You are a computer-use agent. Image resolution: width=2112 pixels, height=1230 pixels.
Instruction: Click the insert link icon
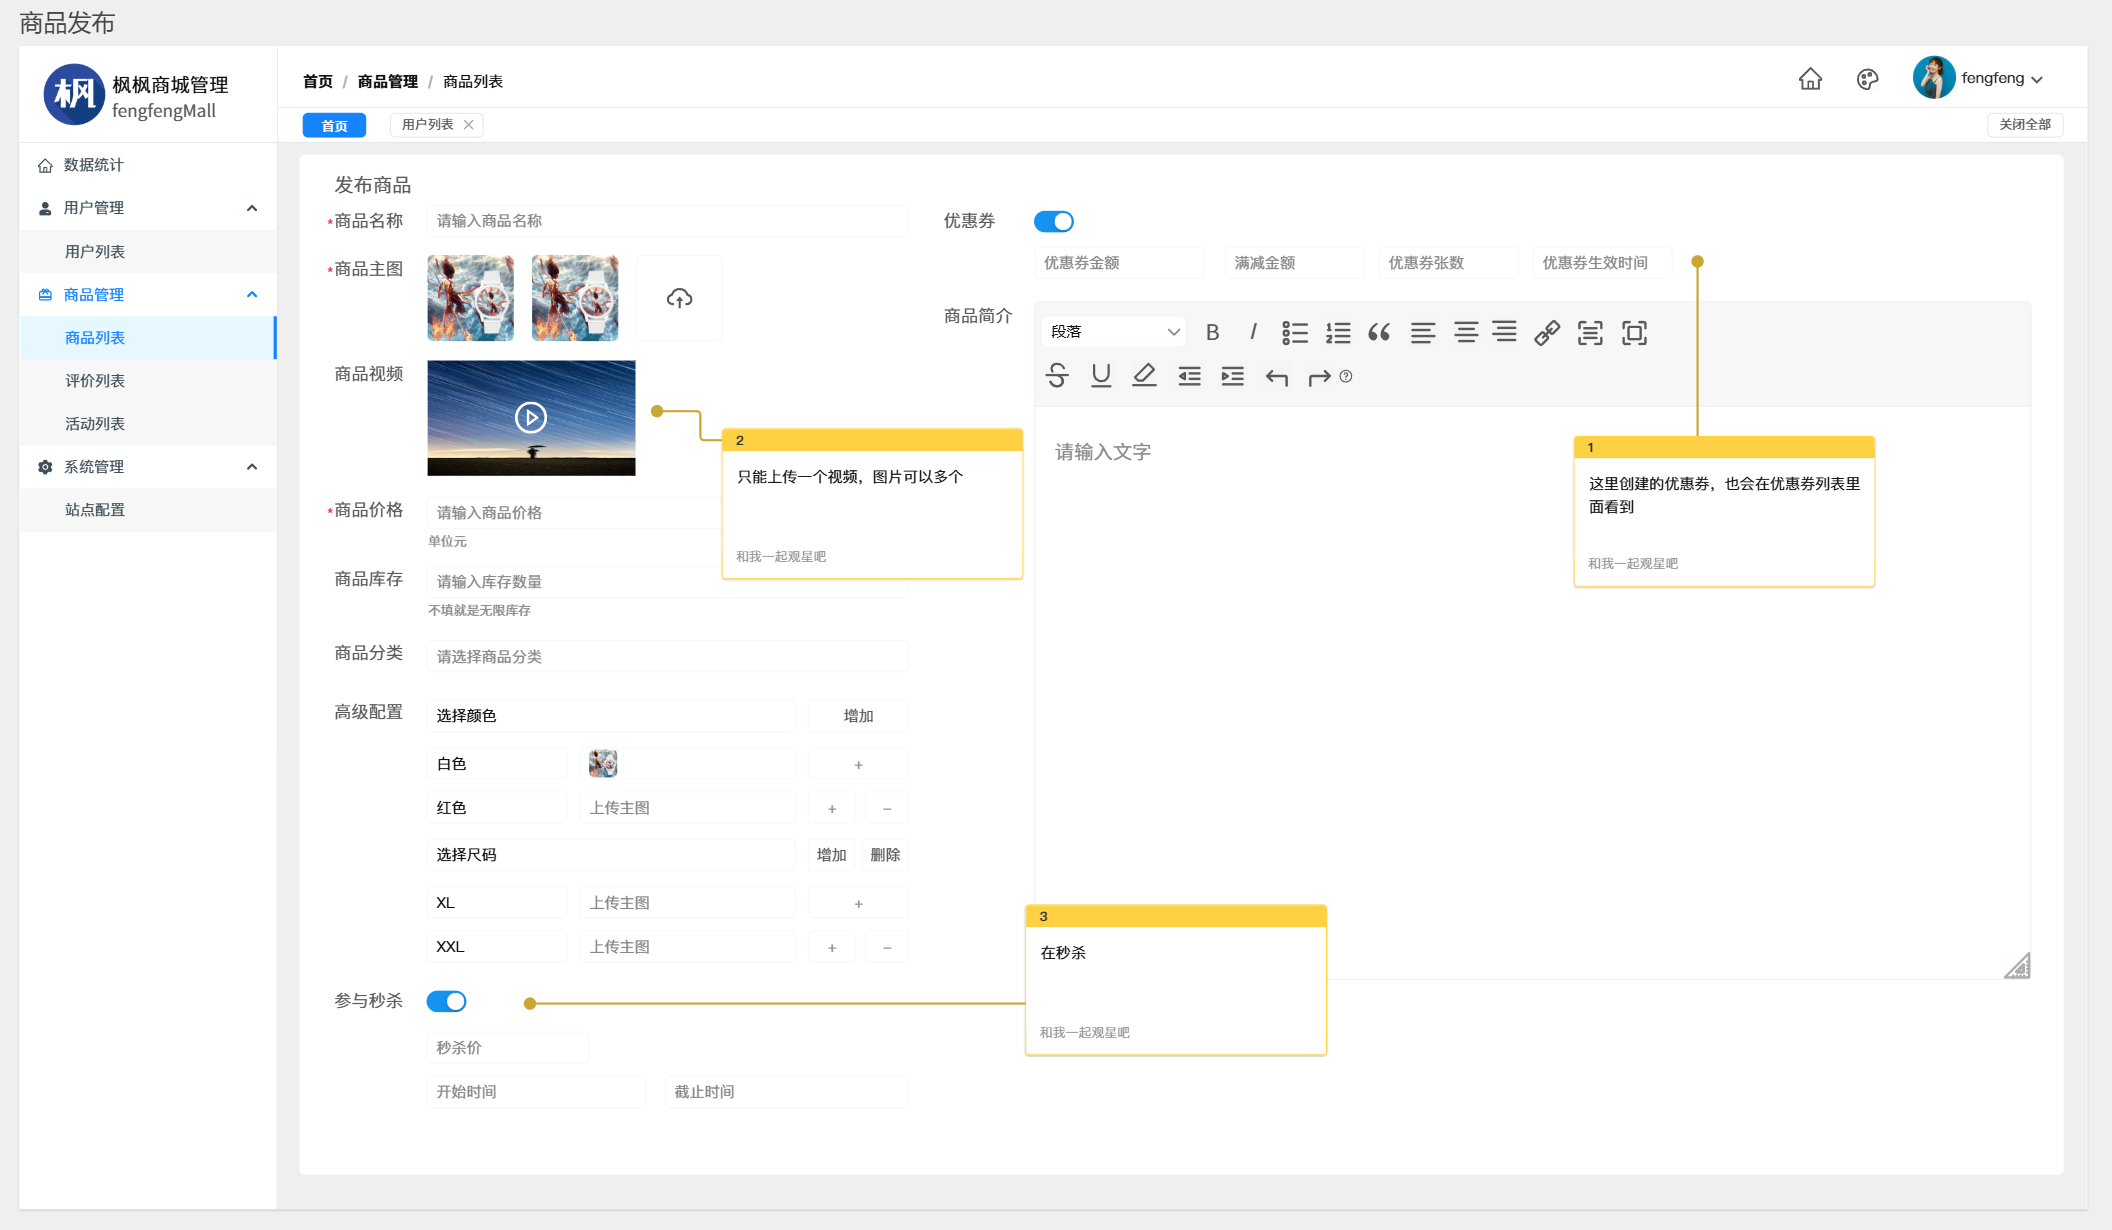click(x=1547, y=332)
